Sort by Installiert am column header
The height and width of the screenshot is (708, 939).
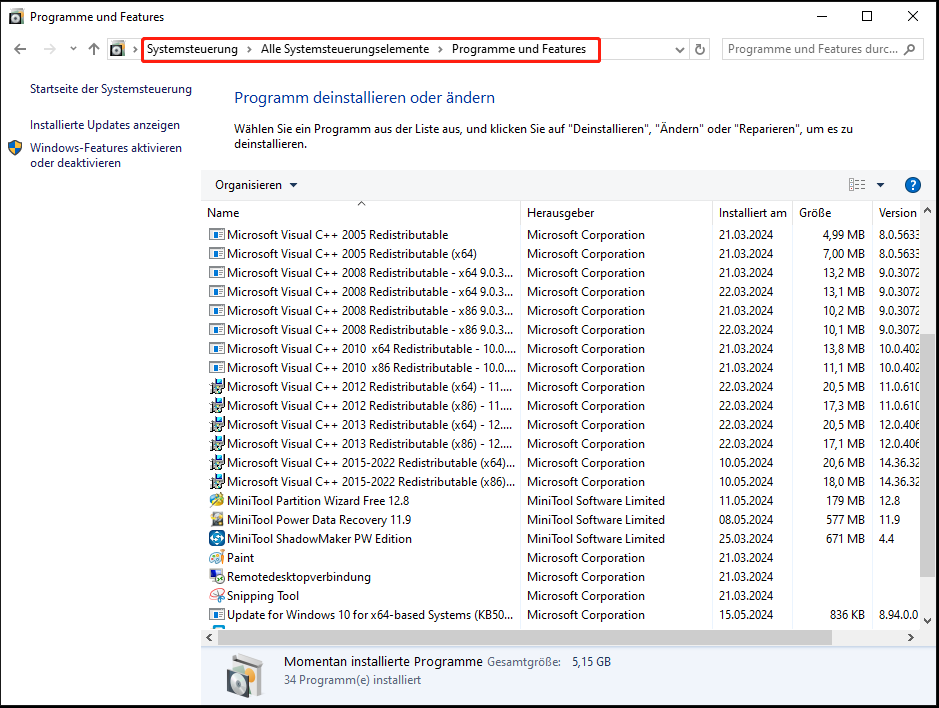(752, 213)
